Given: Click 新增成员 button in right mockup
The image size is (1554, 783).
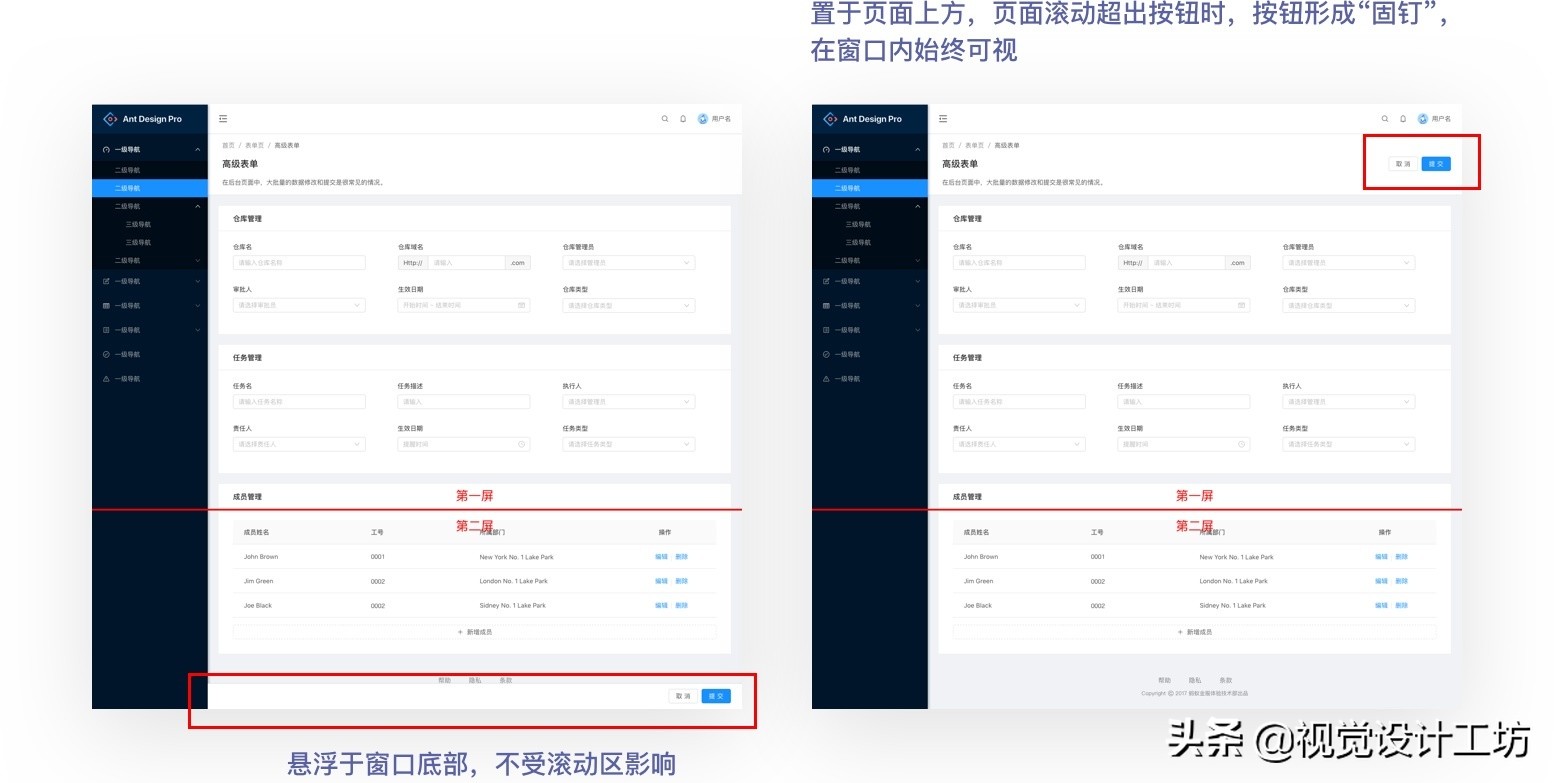Looking at the screenshot, I should click(1195, 632).
